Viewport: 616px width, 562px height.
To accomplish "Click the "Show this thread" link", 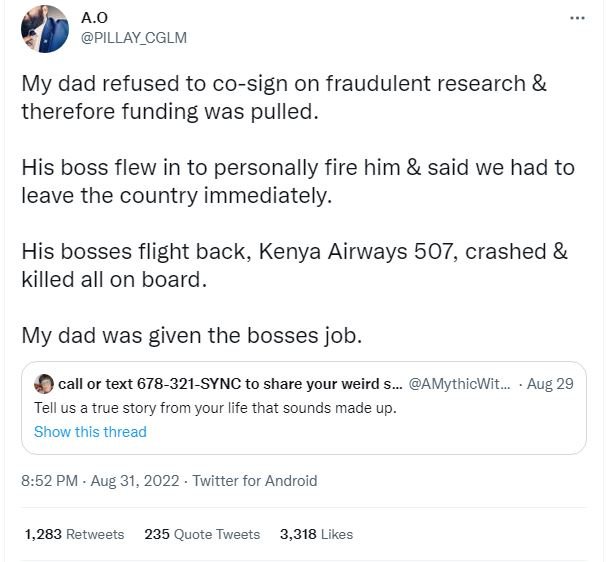I will [90, 432].
